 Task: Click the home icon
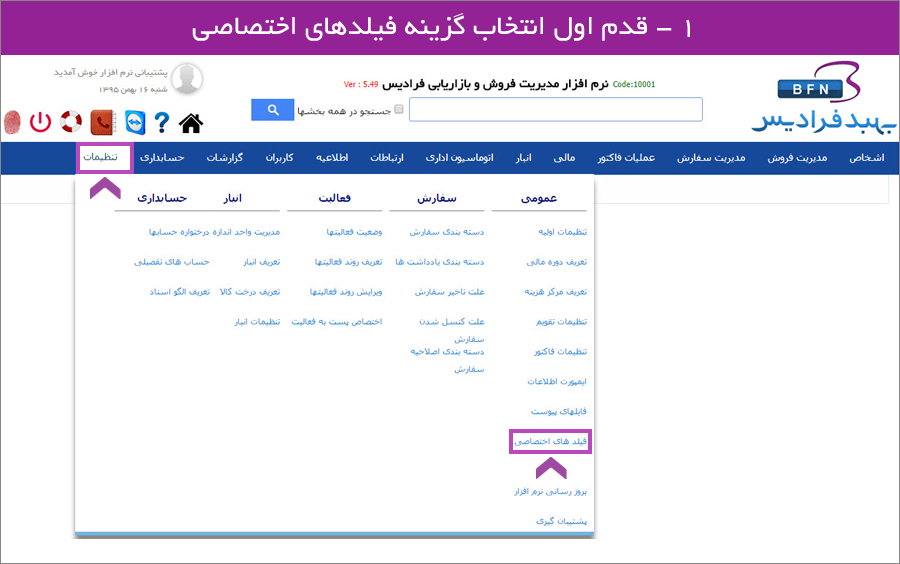(190, 123)
